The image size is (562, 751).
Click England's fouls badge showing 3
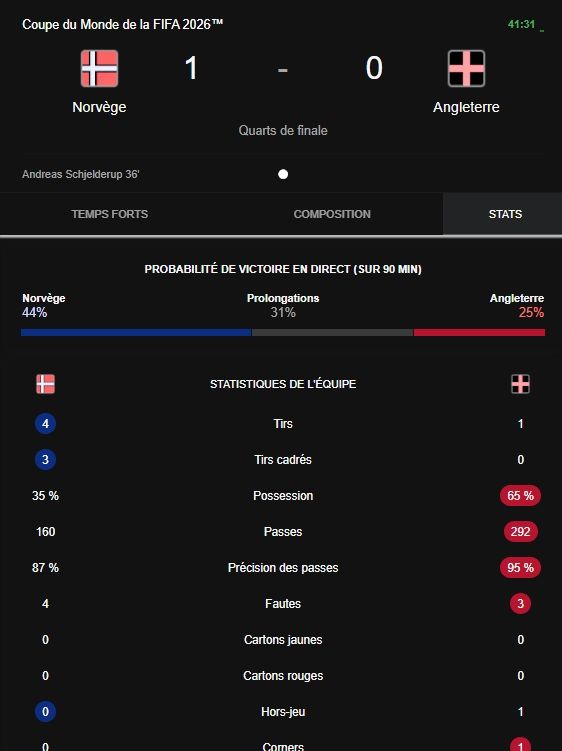(520, 603)
